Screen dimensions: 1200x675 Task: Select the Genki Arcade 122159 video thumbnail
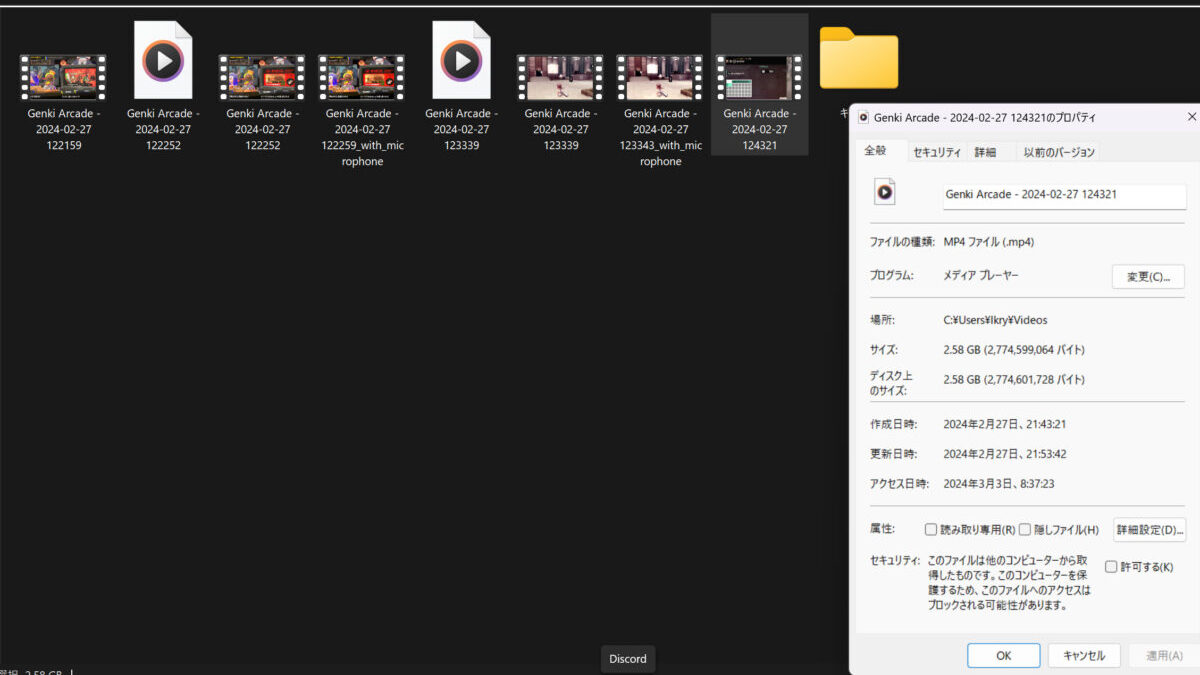(63, 77)
